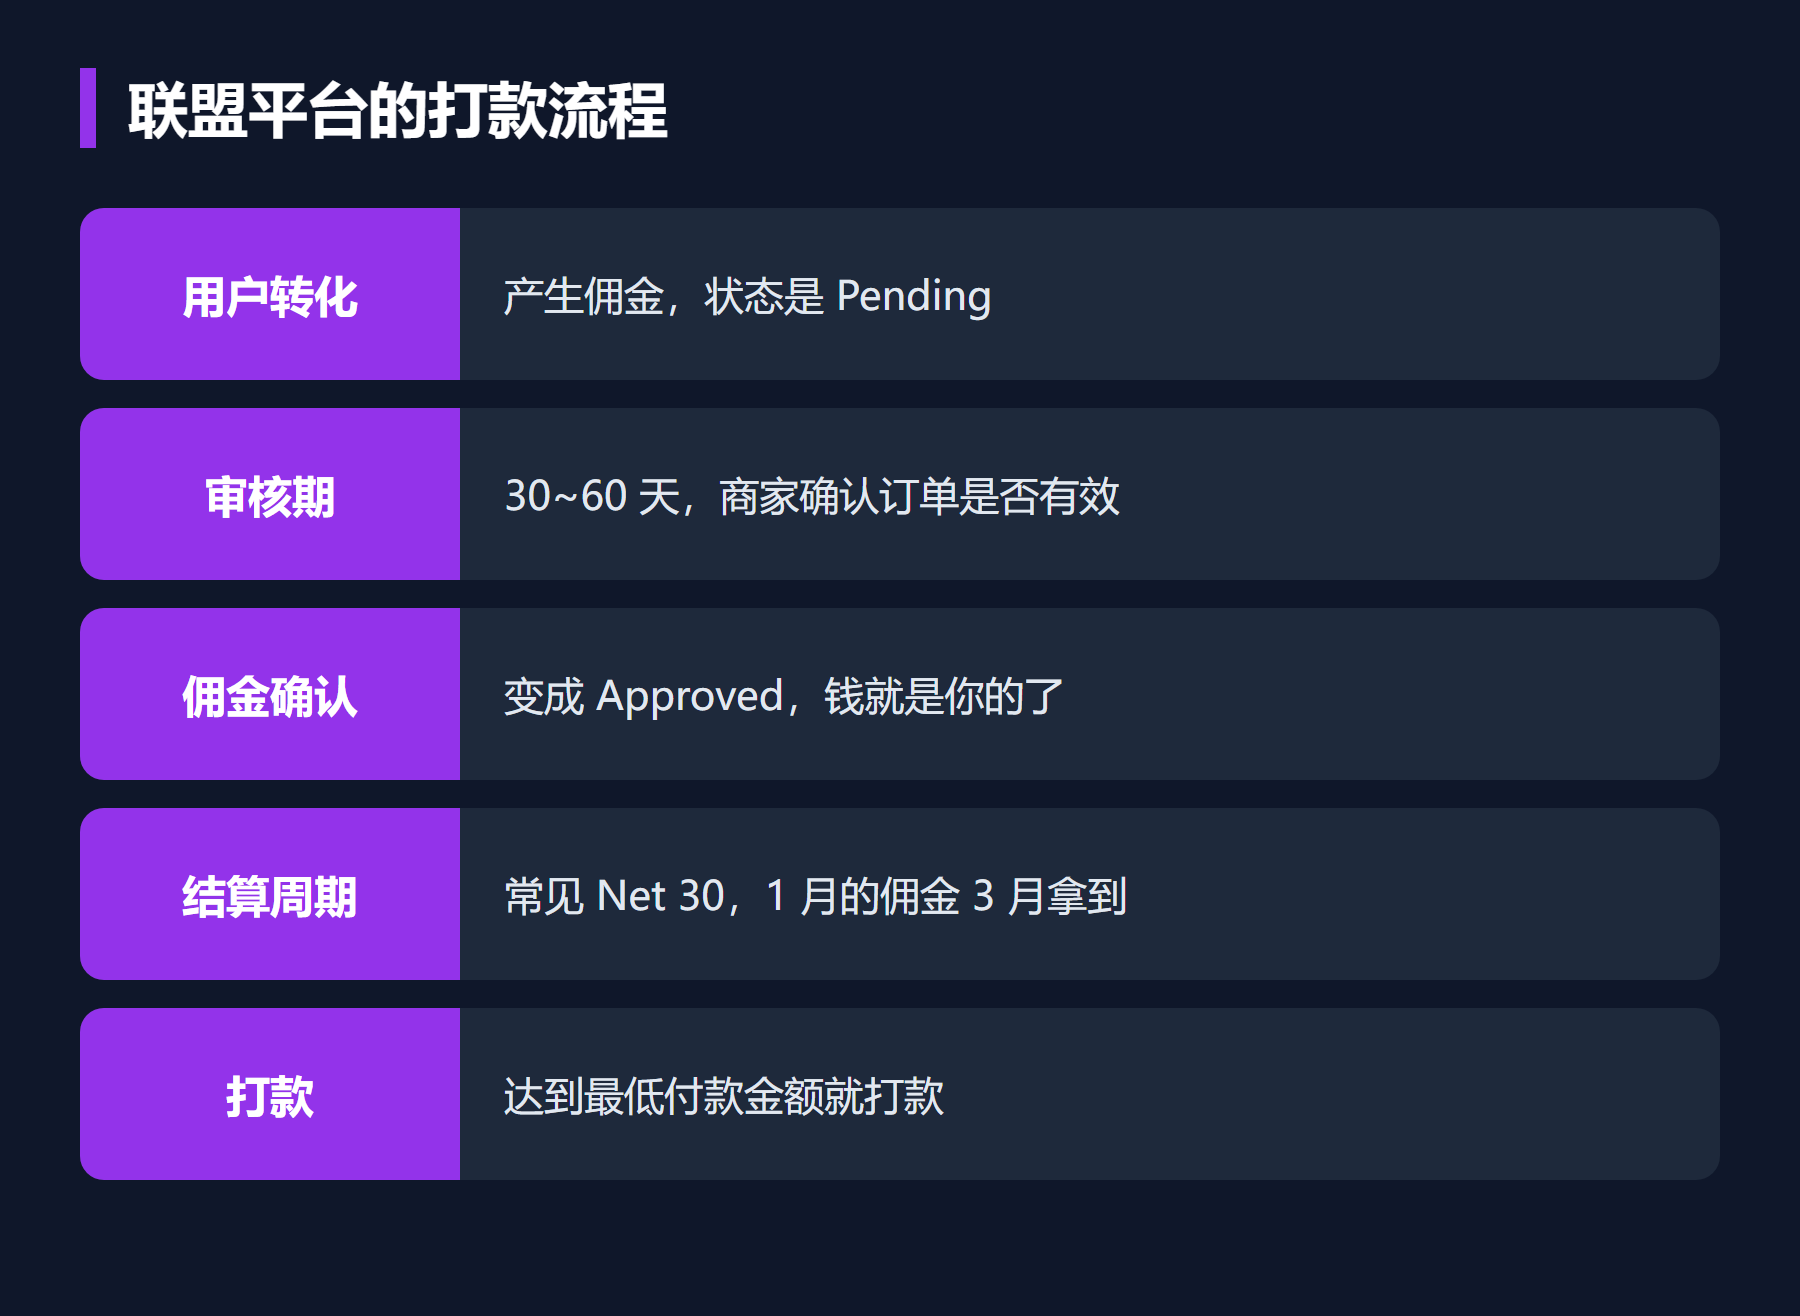Click text 达到最低付款金额就打款
Viewport: 1800px width, 1316px height.
pos(723,1096)
